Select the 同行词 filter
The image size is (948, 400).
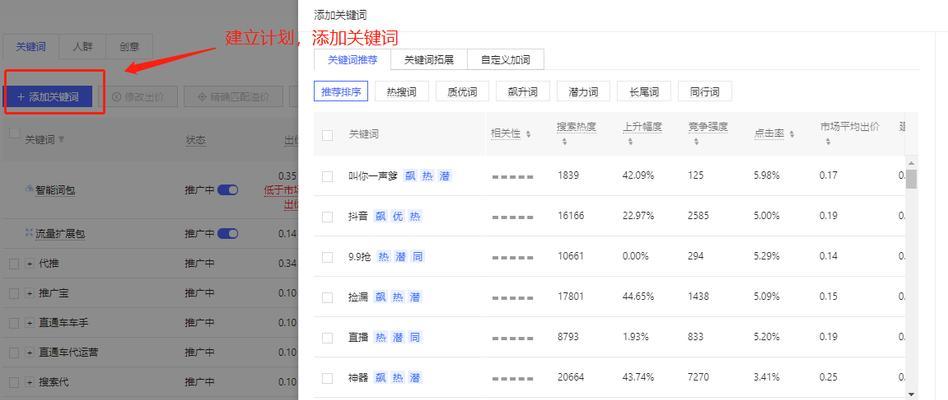pos(704,92)
